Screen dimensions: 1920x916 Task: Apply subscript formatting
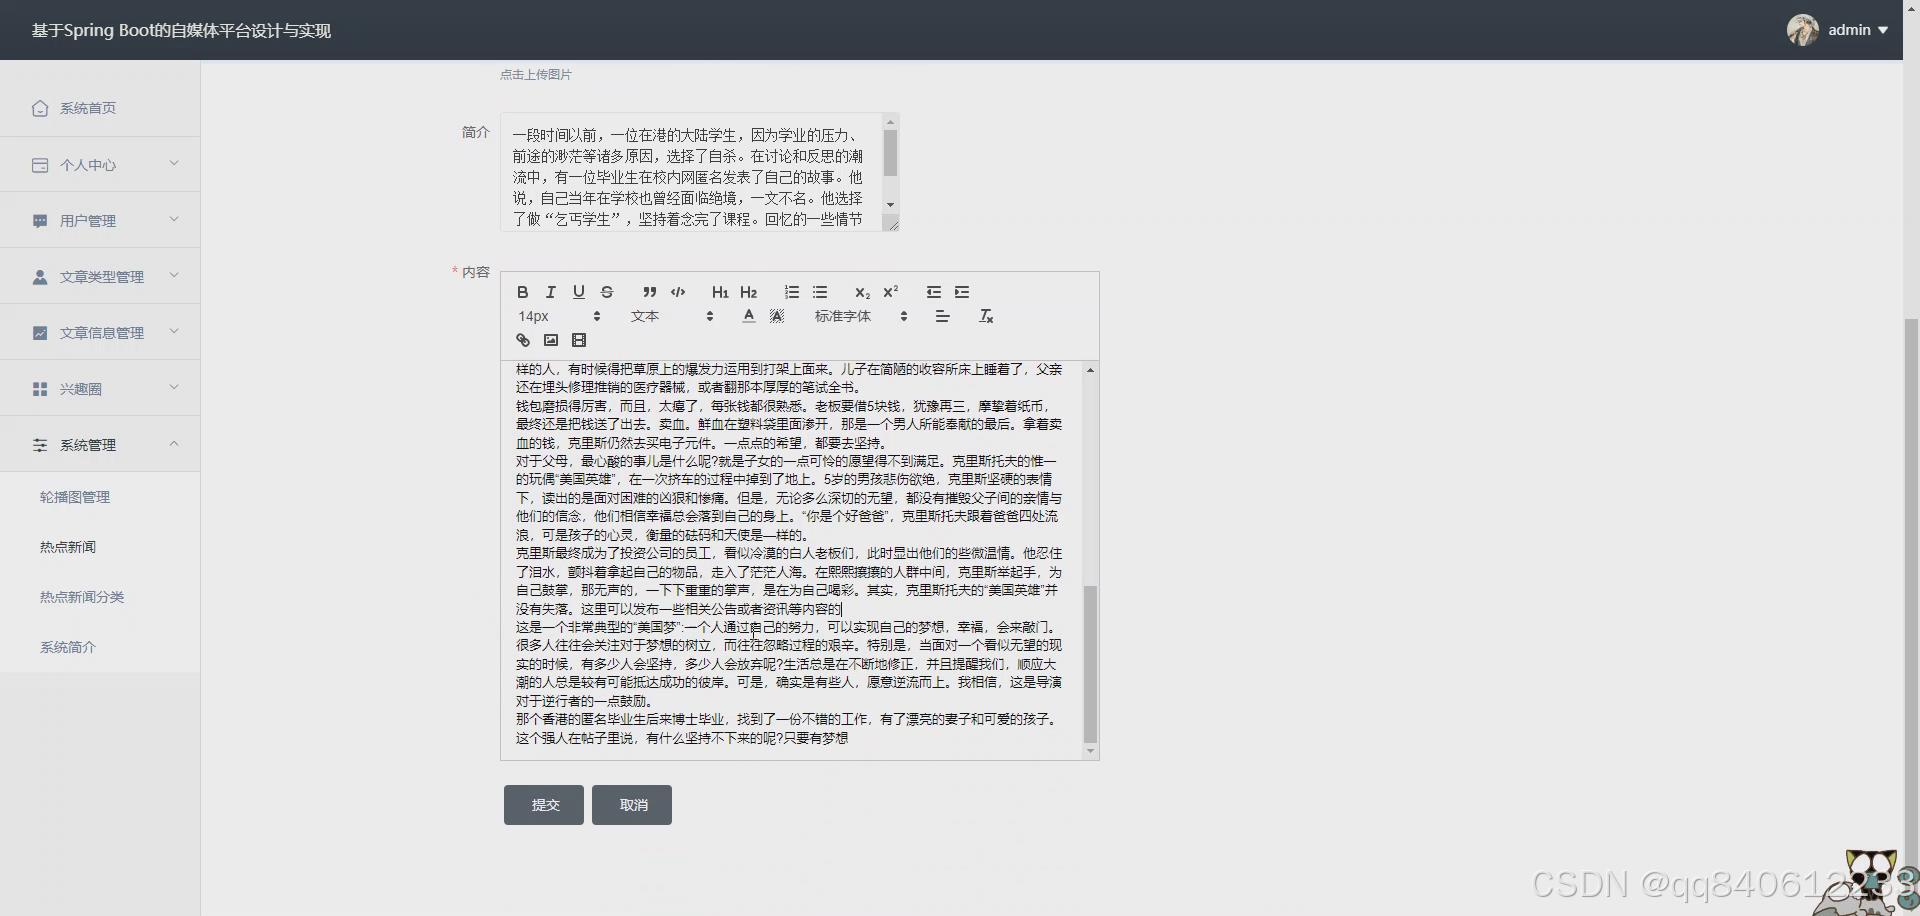tap(861, 292)
